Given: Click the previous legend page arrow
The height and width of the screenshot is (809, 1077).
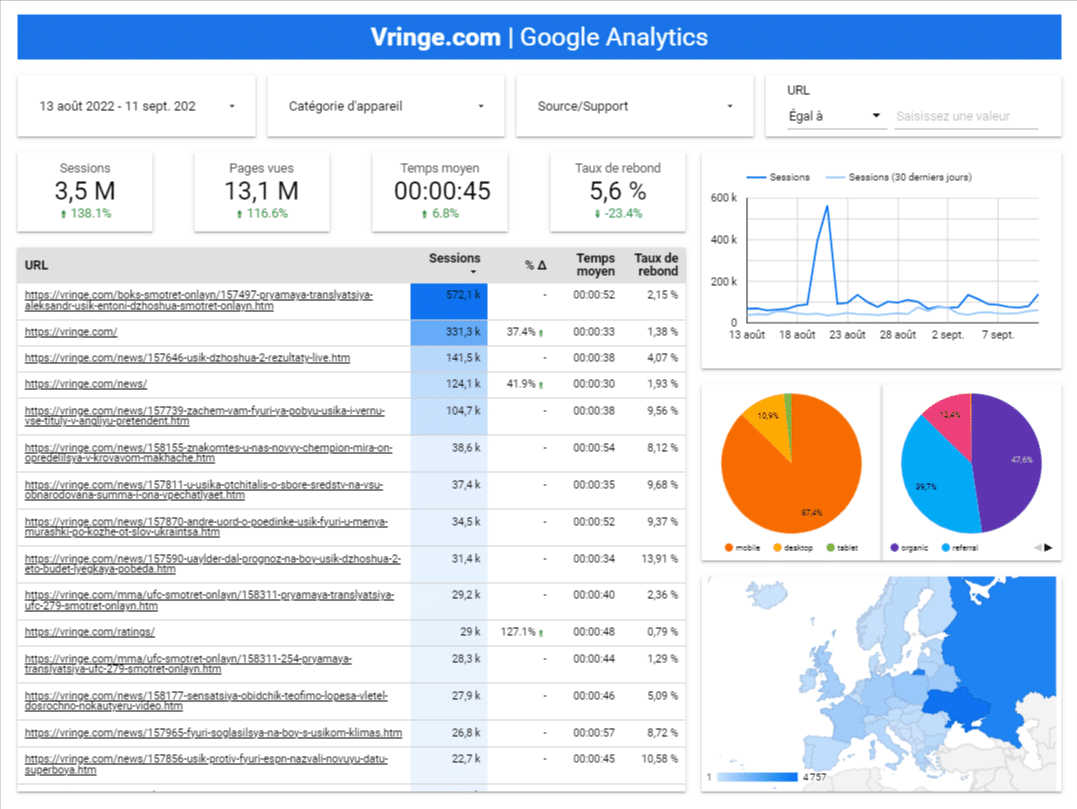Looking at the screenshot, I should [1037, 548].
